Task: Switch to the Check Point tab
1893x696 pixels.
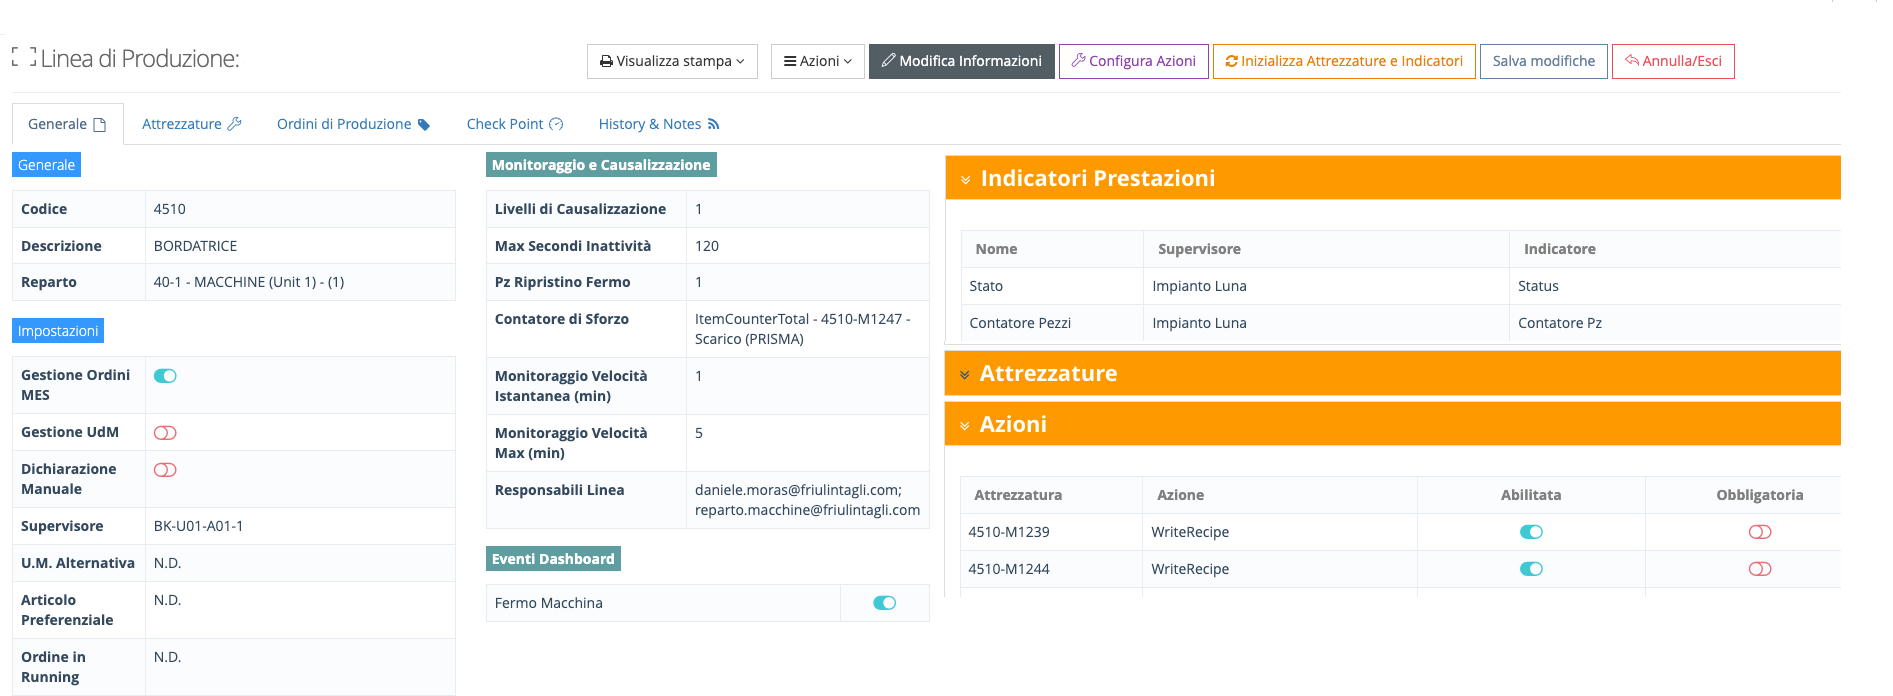Action: (x=514, y=124)
